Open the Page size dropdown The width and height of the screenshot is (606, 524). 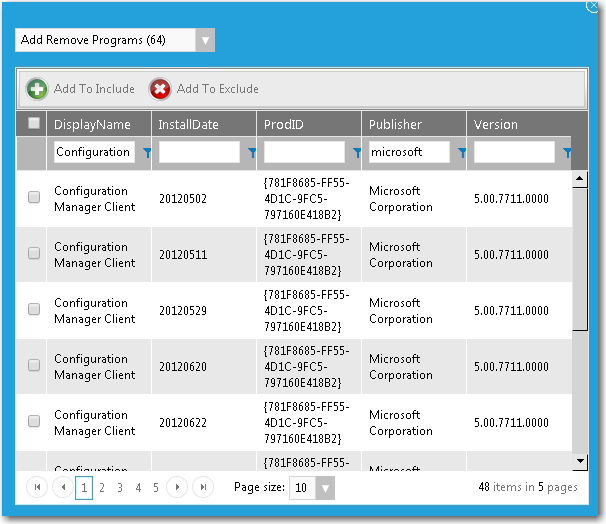click(x=325, y=488)
